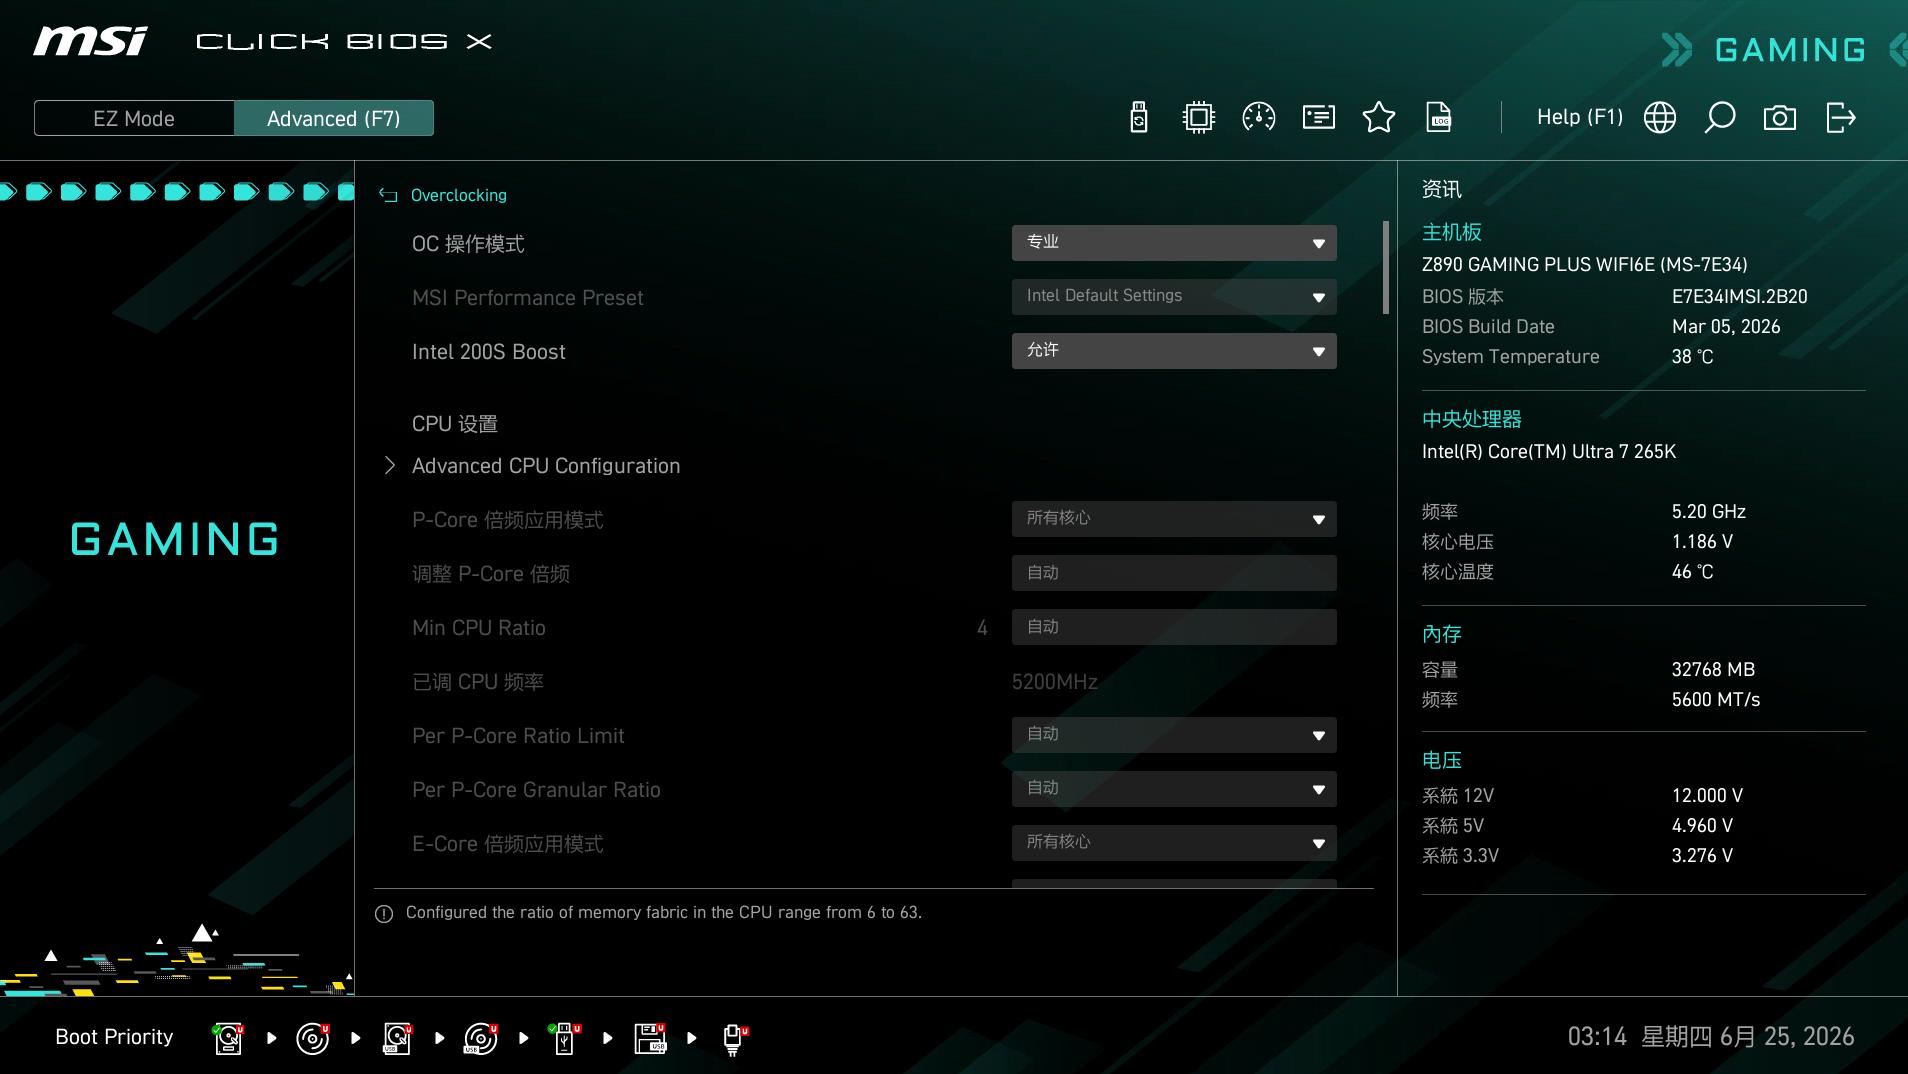
Task: Click the core voltage value 1.186 V
Action: [x=1702, y=542]
